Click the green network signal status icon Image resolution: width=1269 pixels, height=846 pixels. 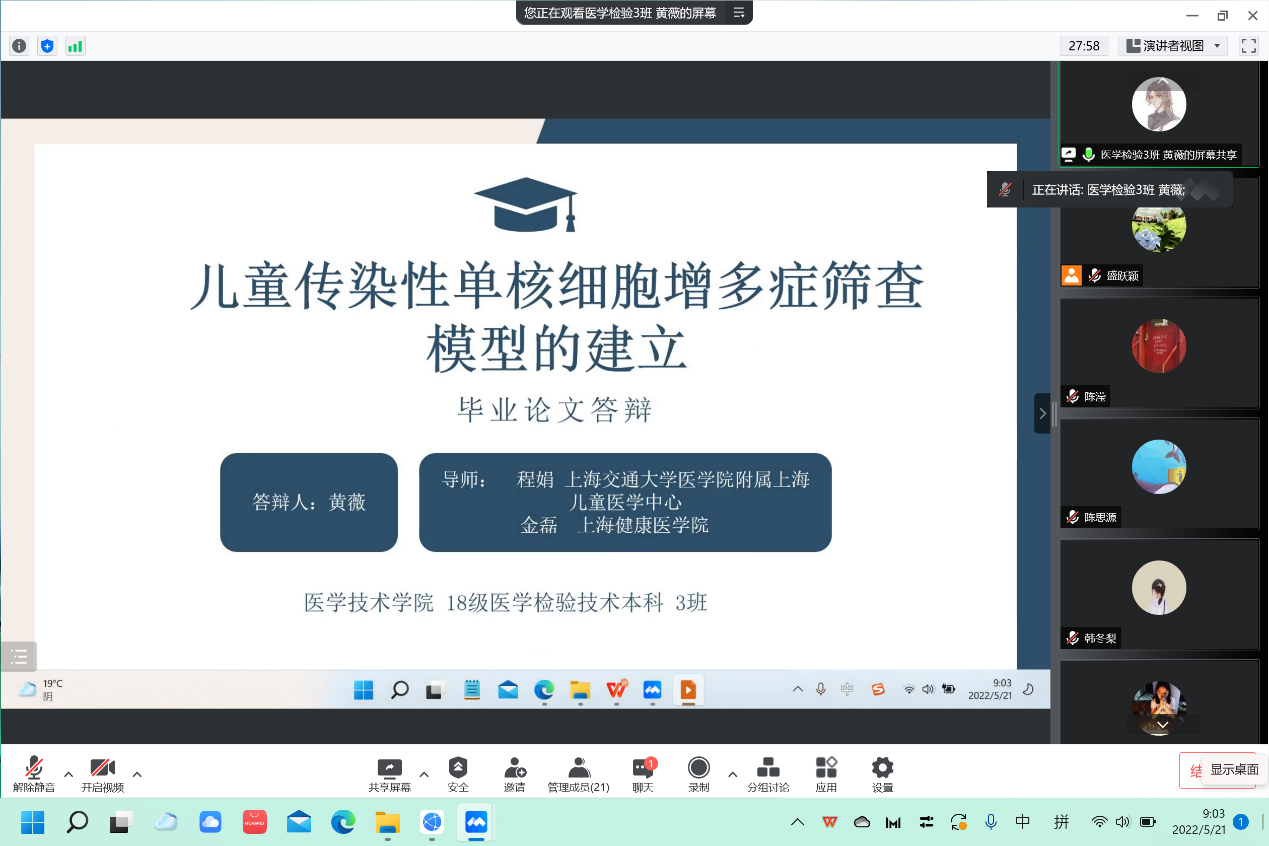point(75,46)
